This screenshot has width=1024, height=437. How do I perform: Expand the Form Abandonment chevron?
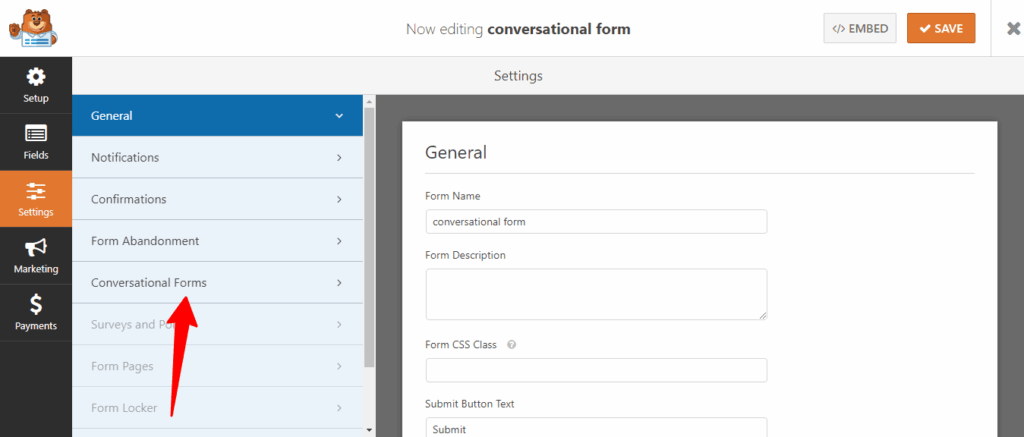(339, 241)
